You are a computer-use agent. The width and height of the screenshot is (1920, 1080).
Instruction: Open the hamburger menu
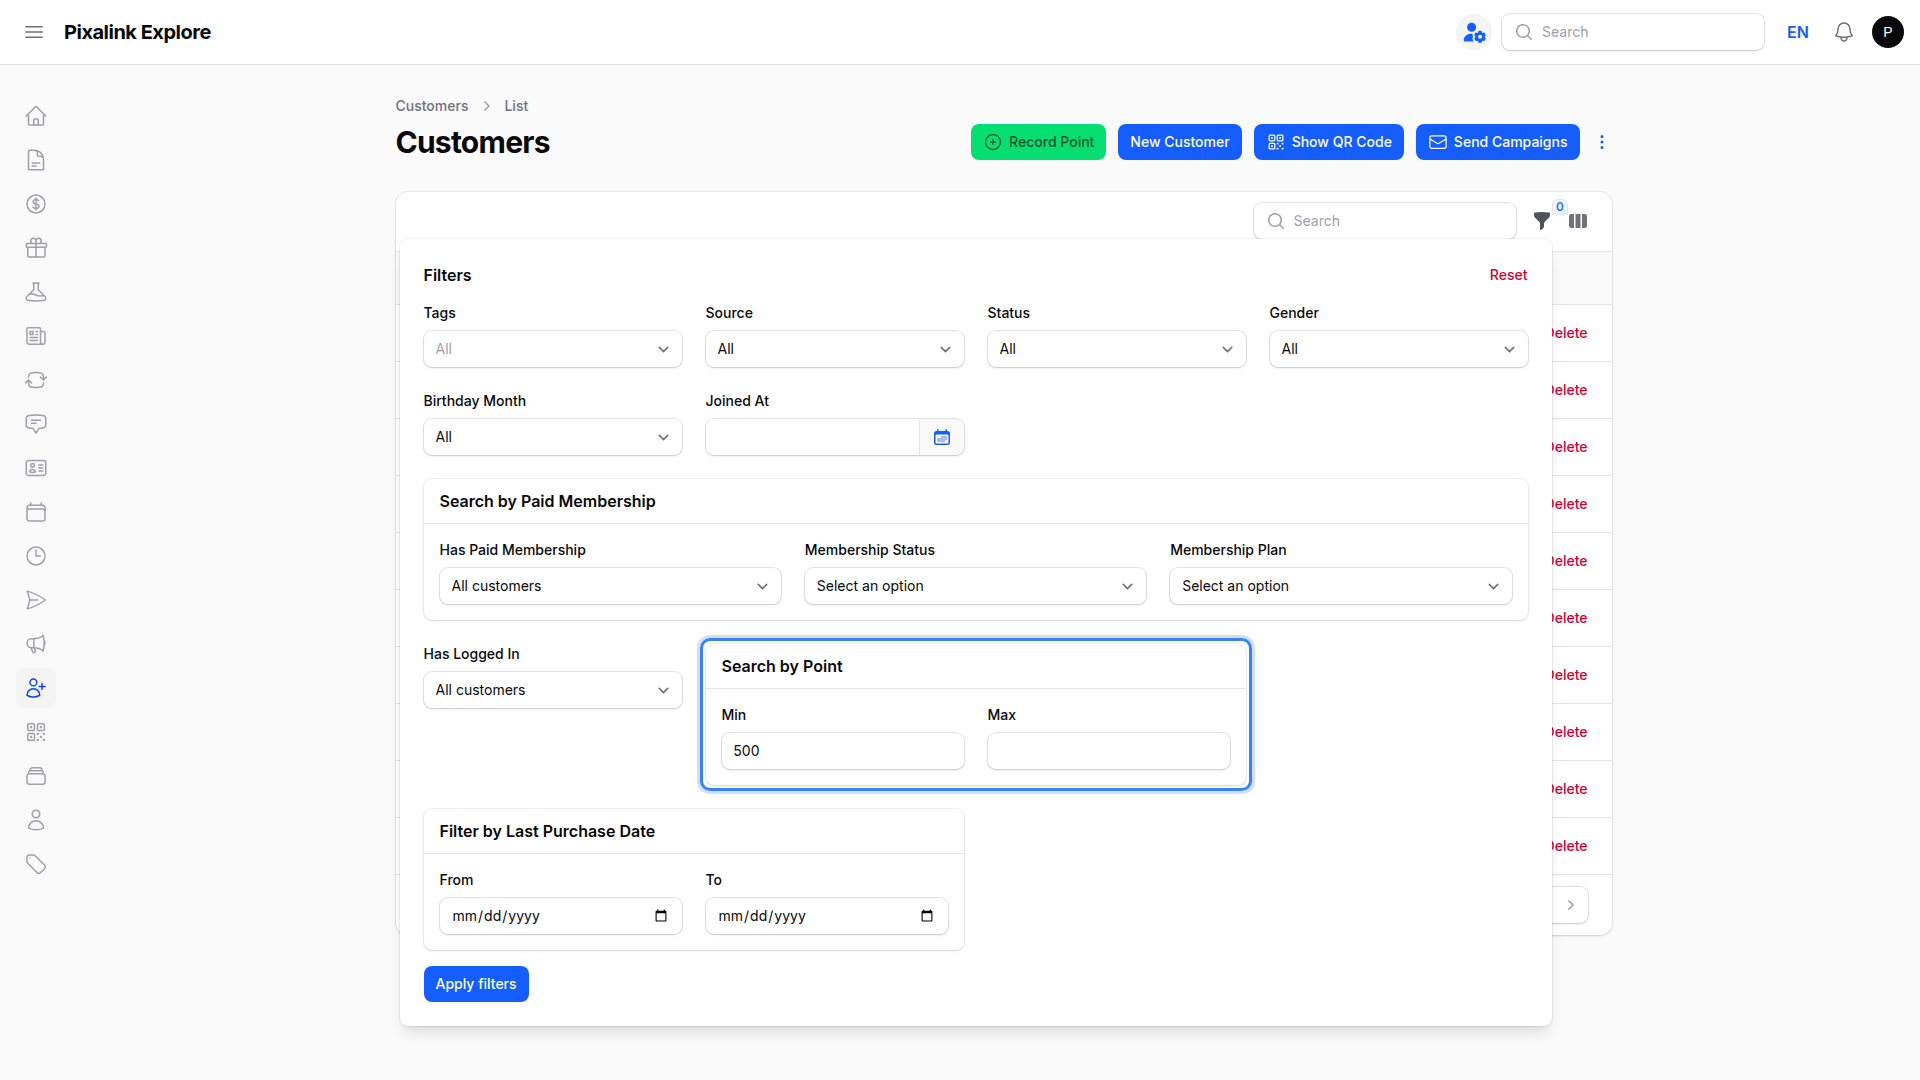pyautogui.click(x=34, y=32)
